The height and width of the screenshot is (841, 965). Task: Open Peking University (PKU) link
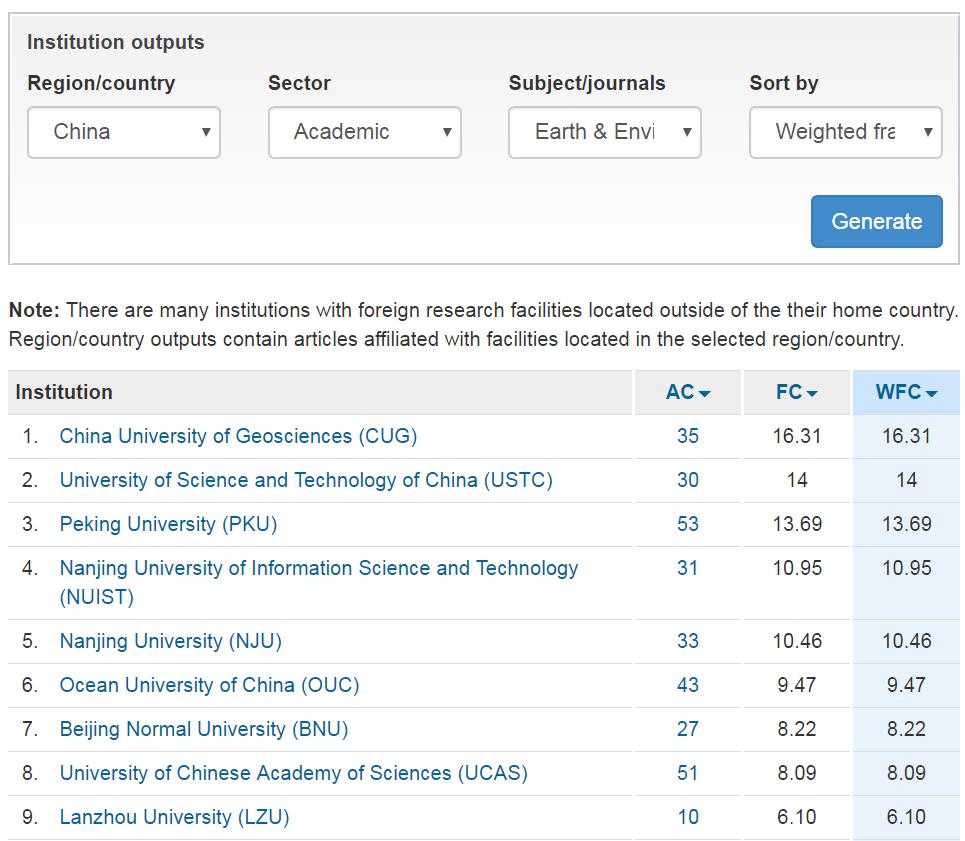click(x=168, y=524)
